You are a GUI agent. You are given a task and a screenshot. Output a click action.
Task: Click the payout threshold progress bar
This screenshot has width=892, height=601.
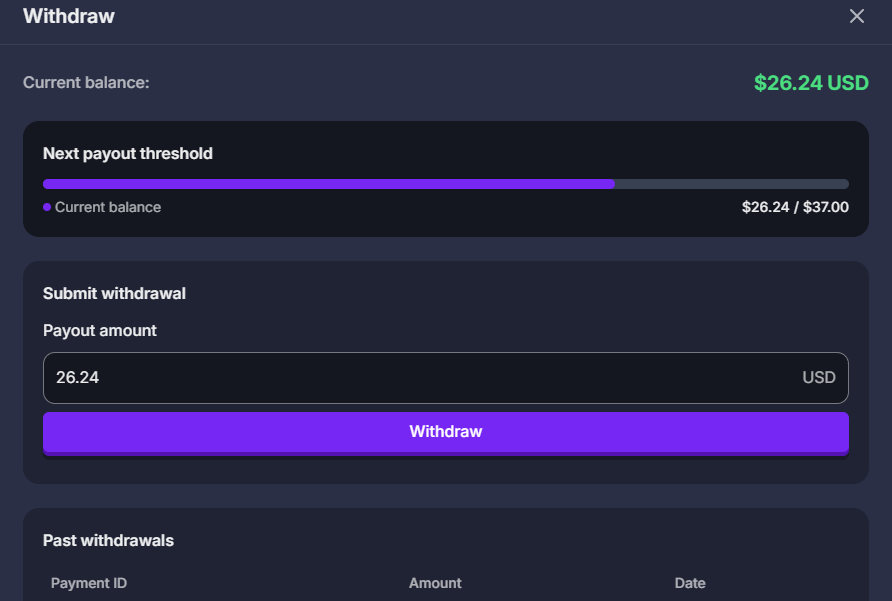(x=446, y=184)
